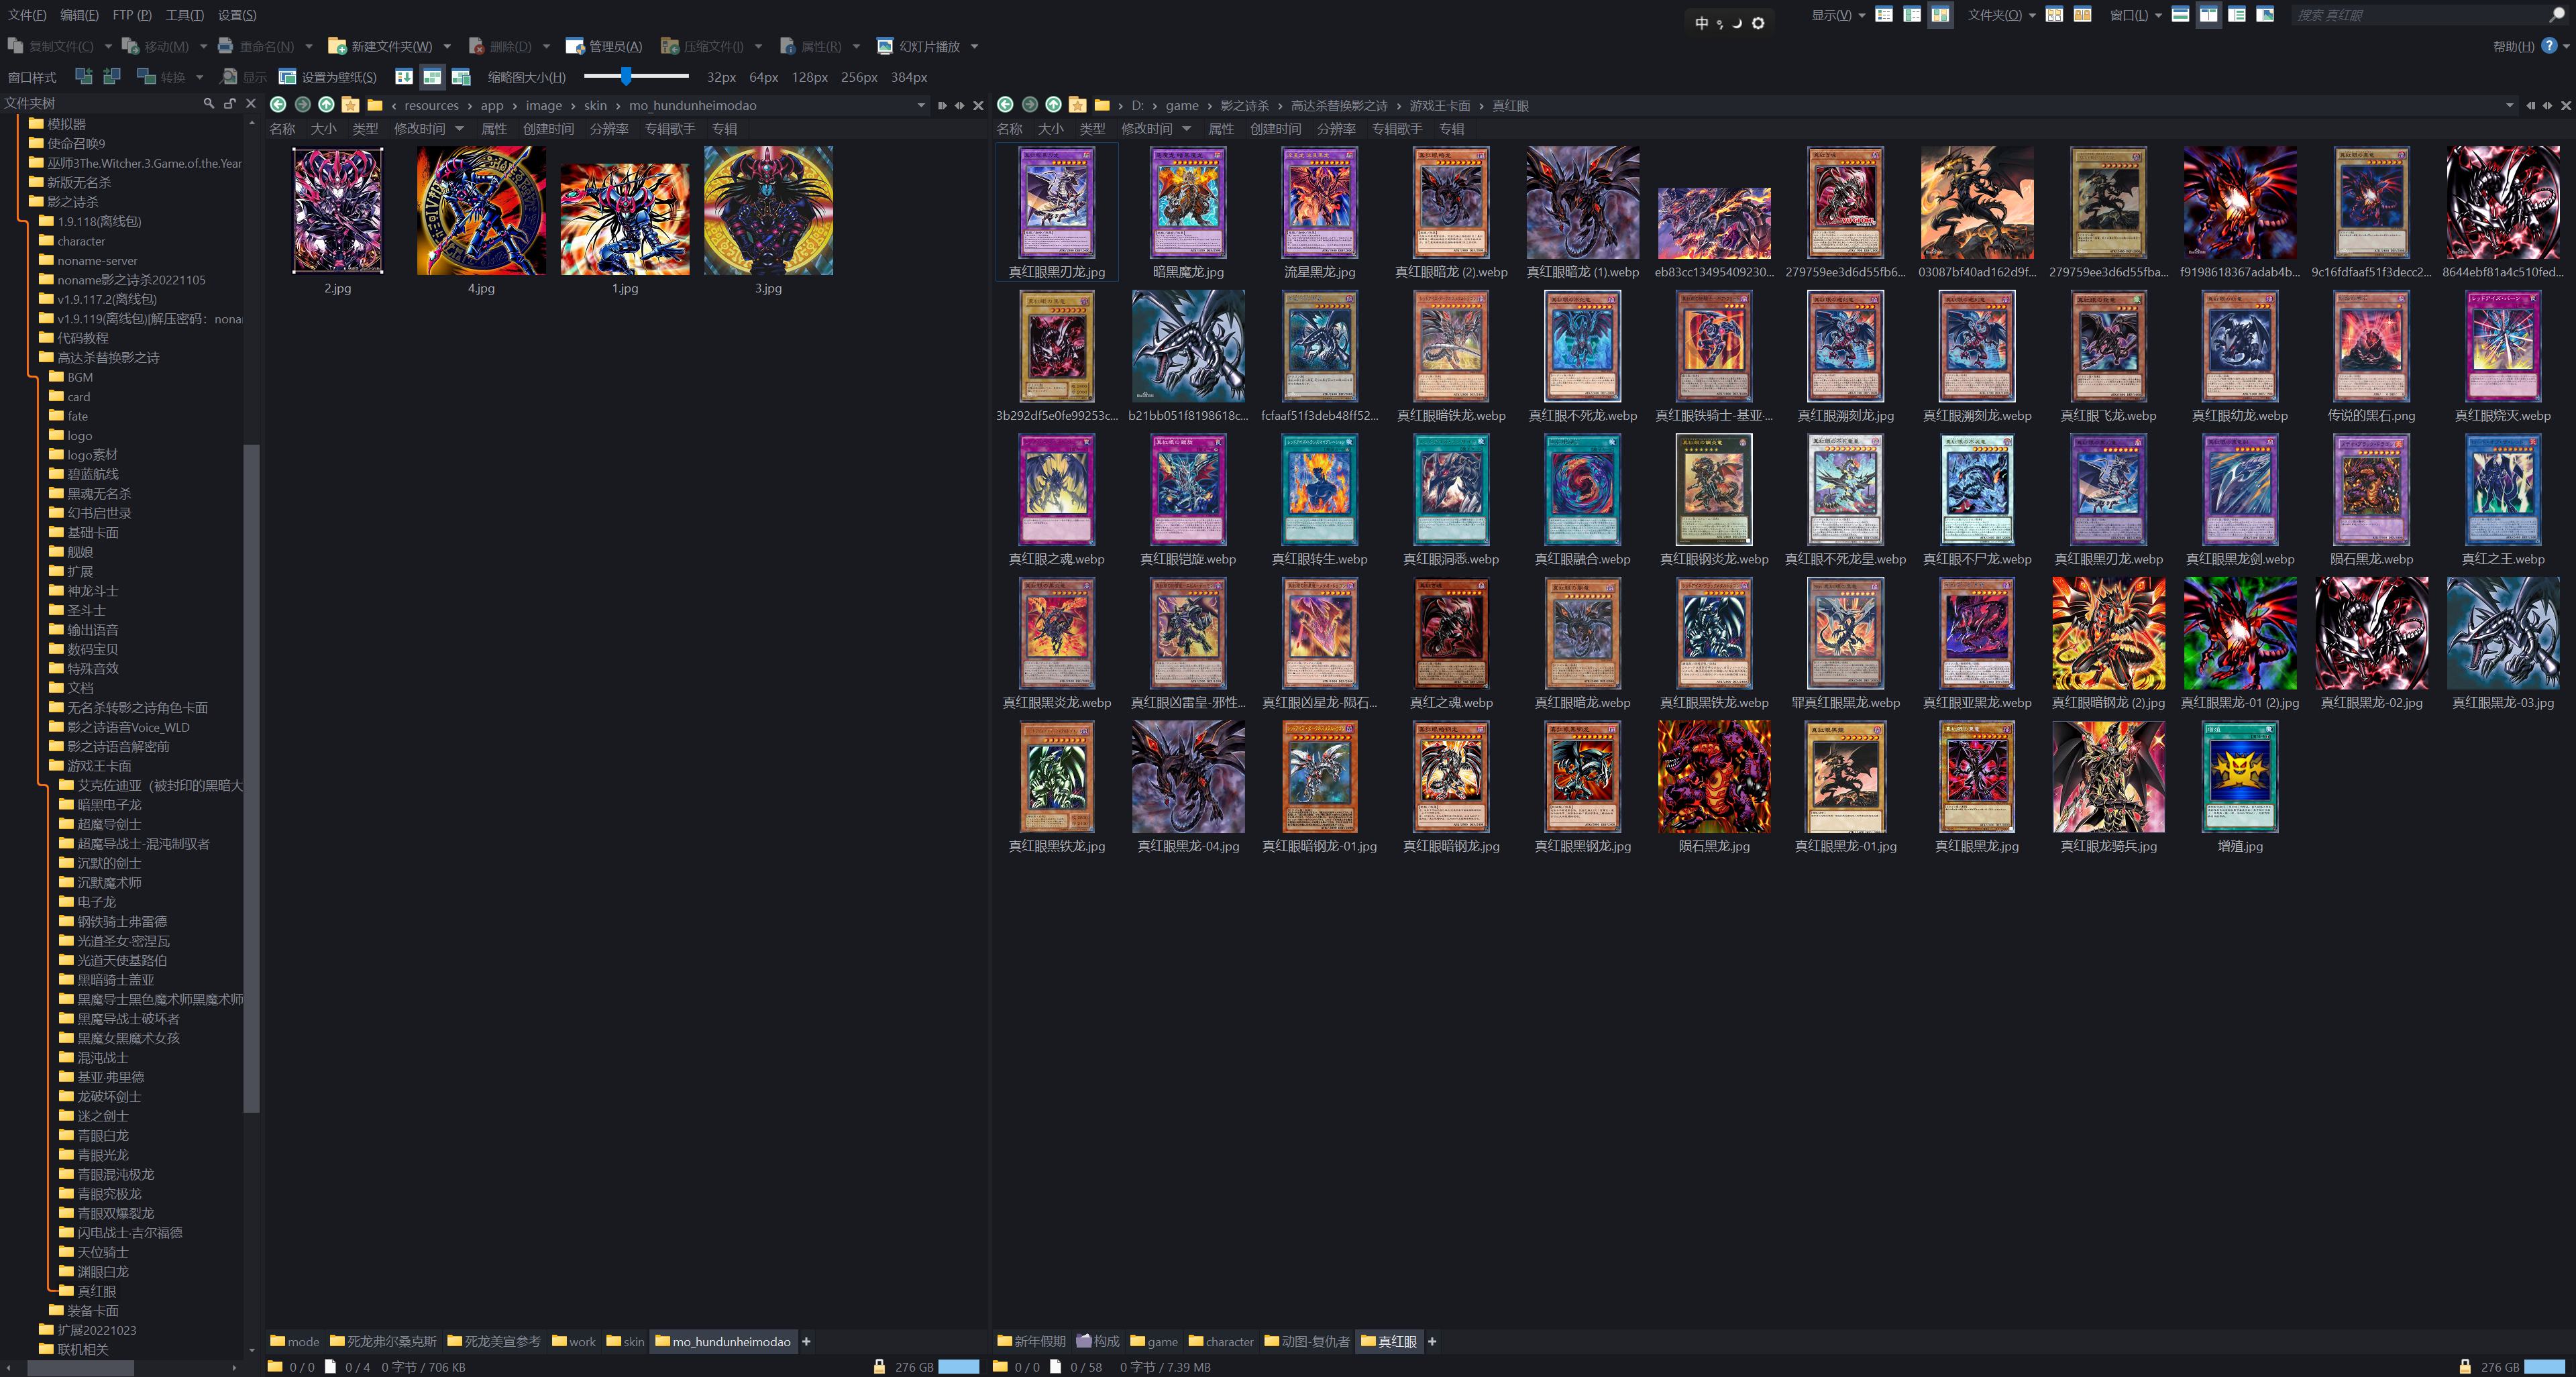Toggle the viewer pane icon
This screenshot has height=1377, width=2576.
coord(2266,15)
